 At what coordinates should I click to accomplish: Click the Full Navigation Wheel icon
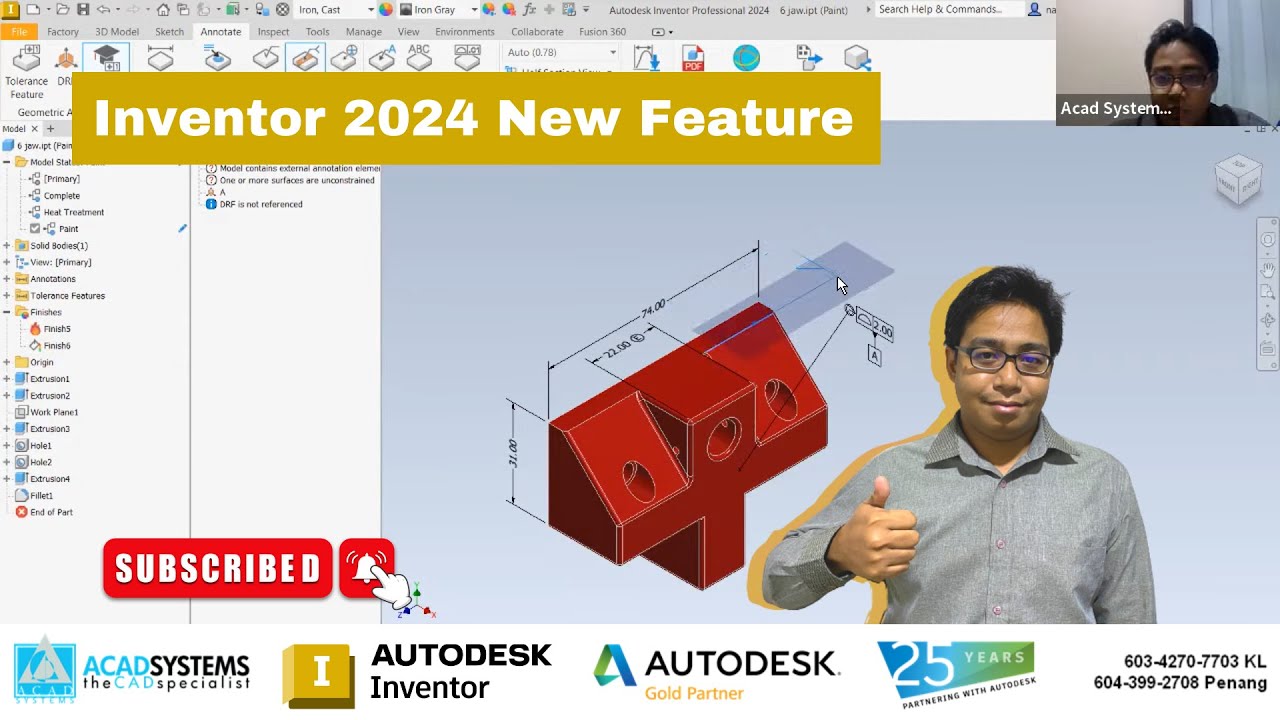coord(1267,240)
